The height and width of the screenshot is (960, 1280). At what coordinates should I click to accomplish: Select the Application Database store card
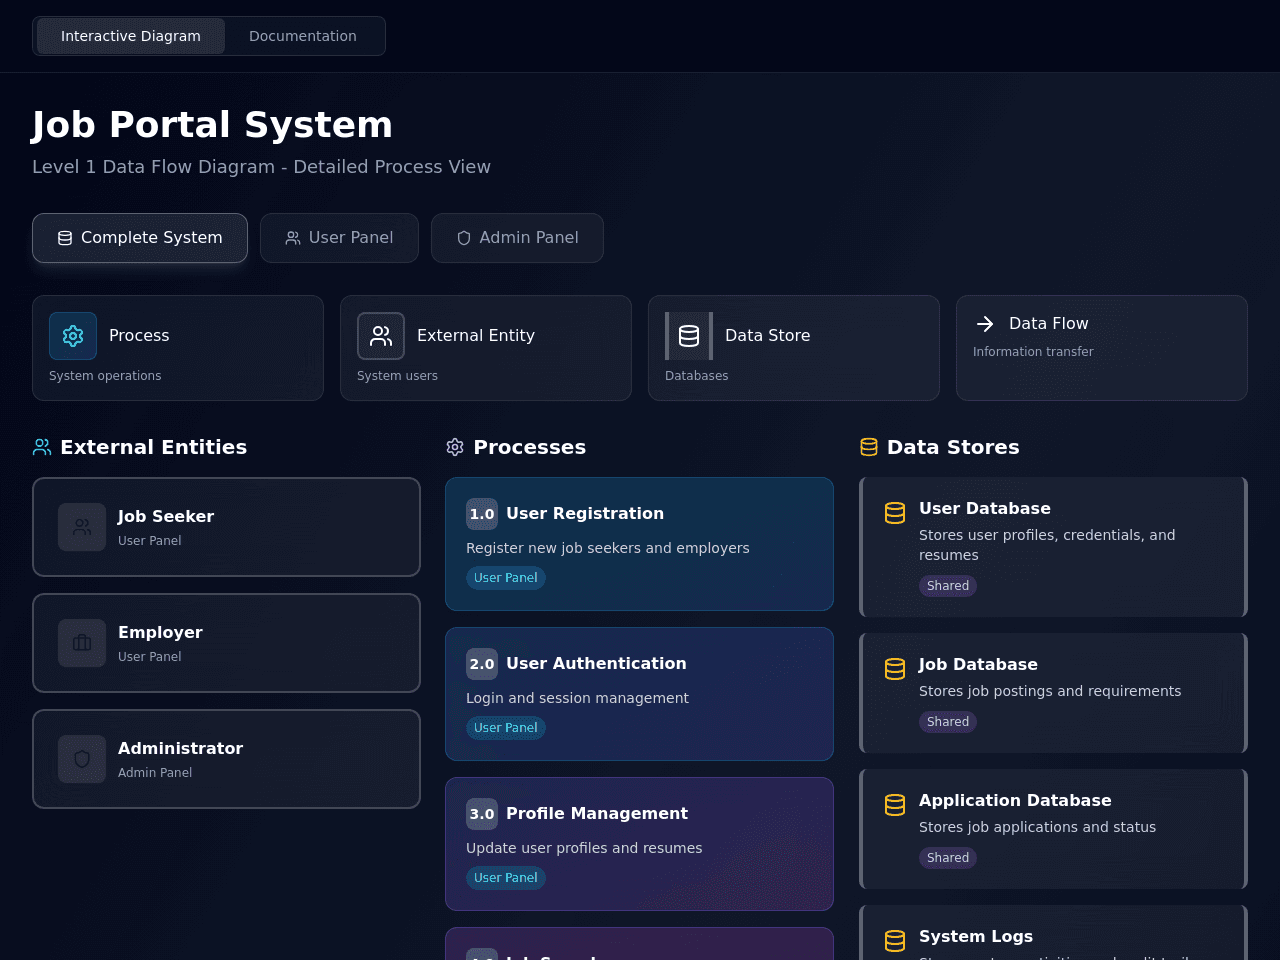click(1053, 829)
